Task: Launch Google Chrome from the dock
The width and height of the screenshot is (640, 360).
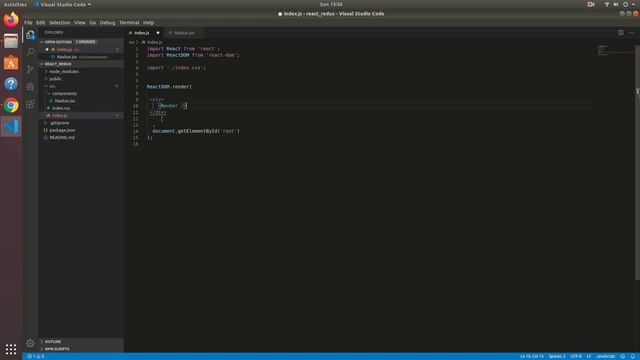Action: [11, 105]
